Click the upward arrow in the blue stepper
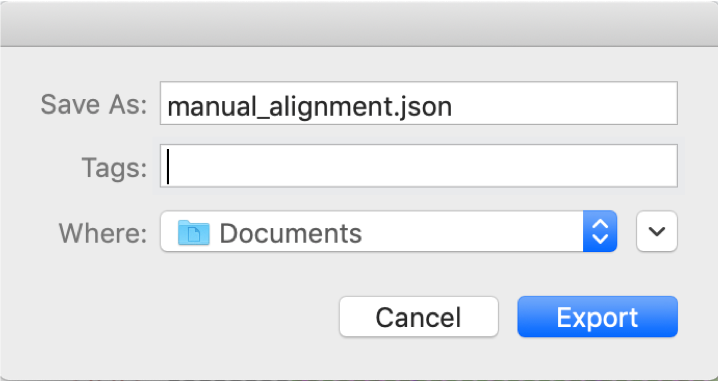 click(600, 223)
